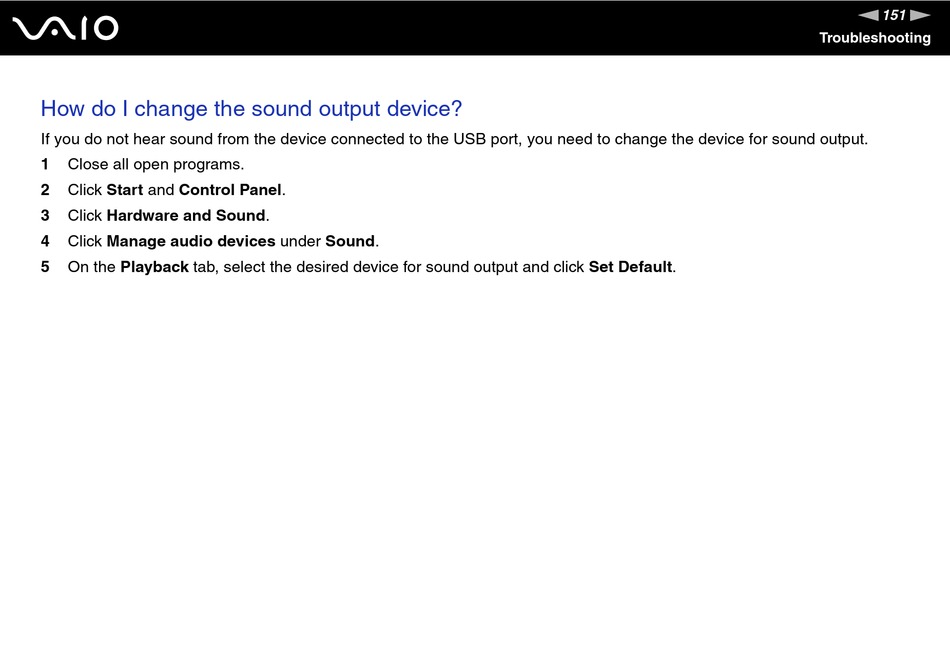Click bold Playback word in step 5
950x671 pixels.
coord(154,267)
